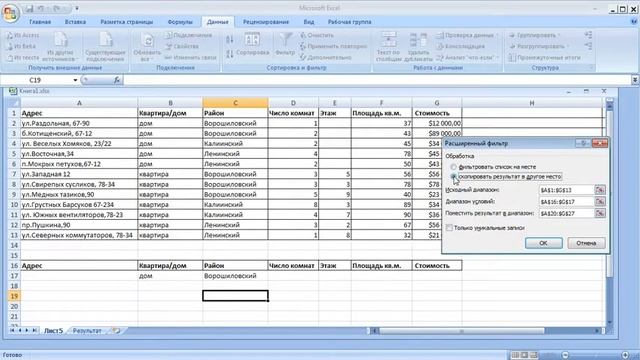The height and width of the screenshot is (360, 640).
Task: Click 'Исходный диапазон' input field
Action: click(x=566, y=190)
